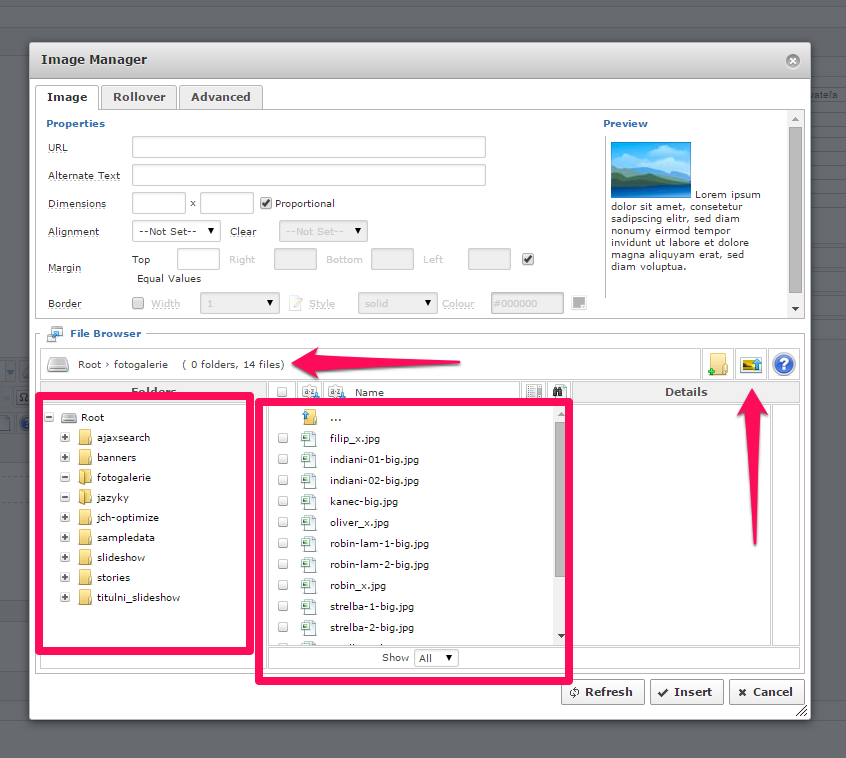Click the banners folder icon
Viewport: 846px width, 758px height.
(x=85, y=458)
